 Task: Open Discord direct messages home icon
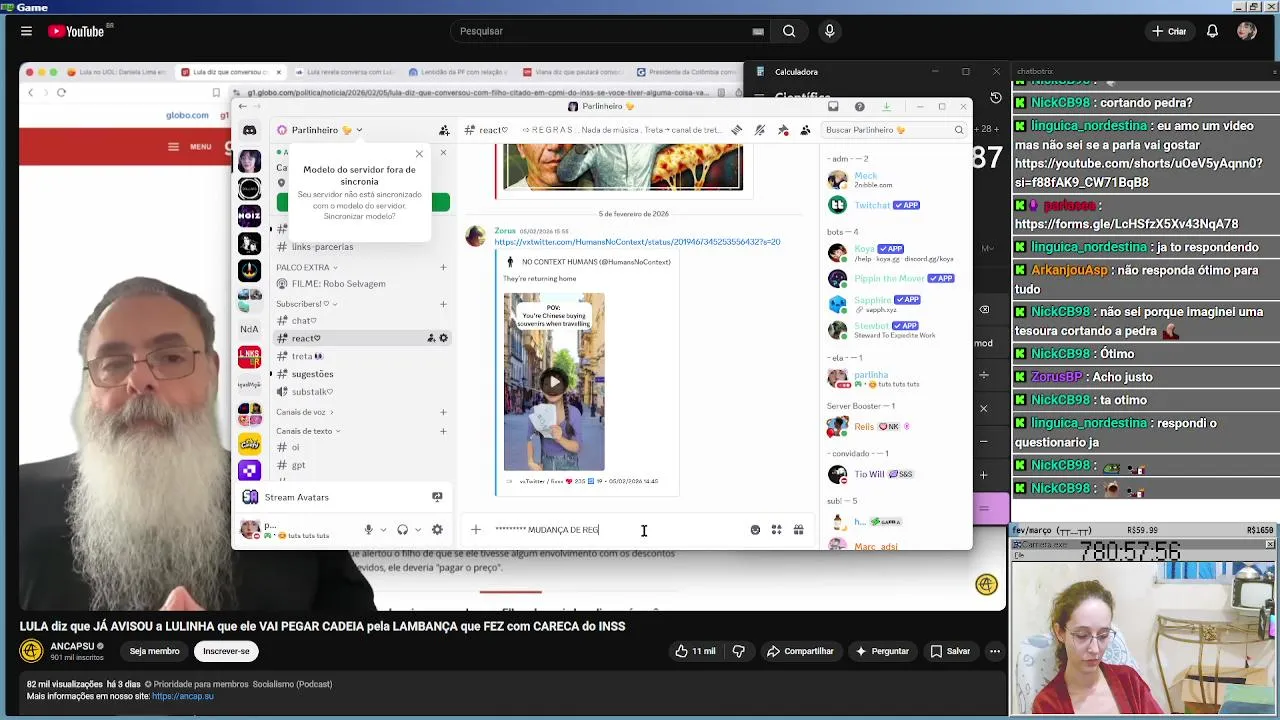point(249,130)
